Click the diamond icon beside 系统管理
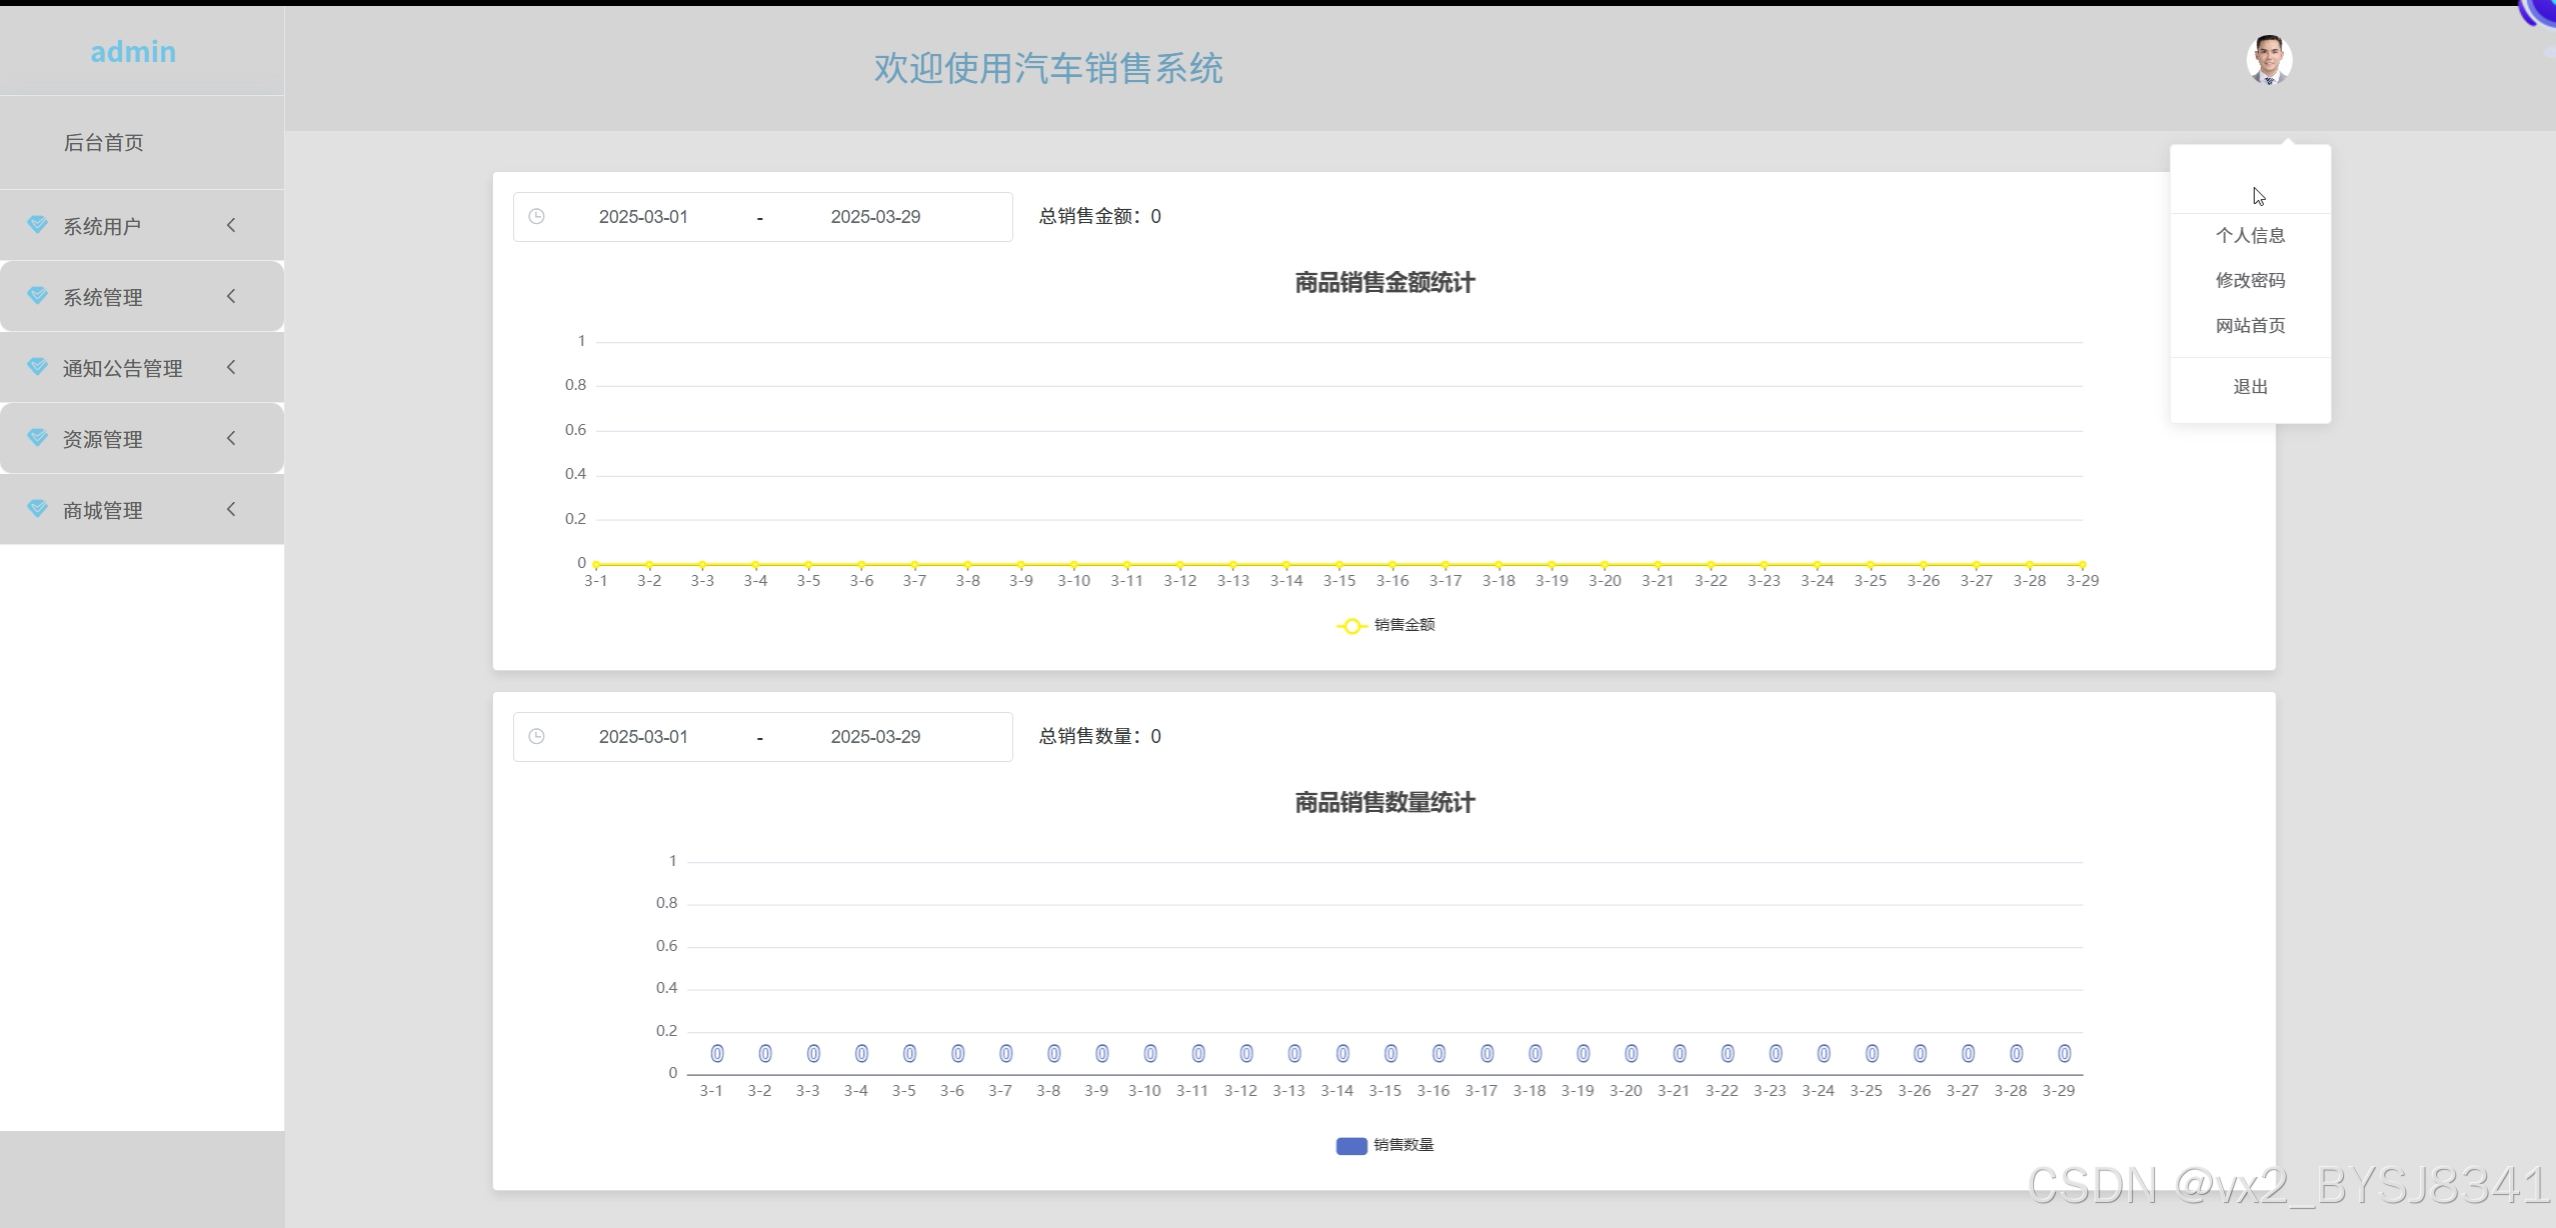This screenshot has width=2556, height=1228. point(37,295)
